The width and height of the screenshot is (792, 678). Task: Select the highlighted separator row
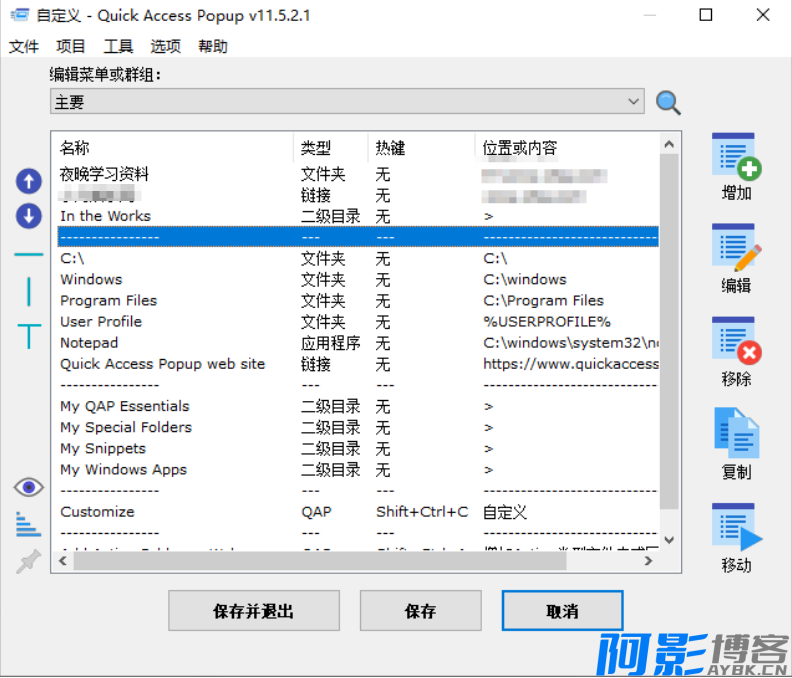tap(358, 237)
